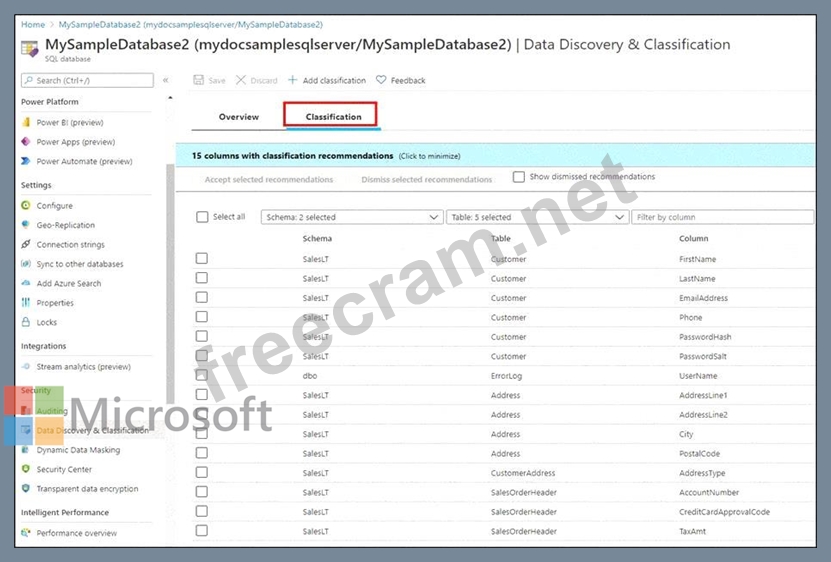Image resolution: width=831 pixels, height=562 pixels.
Task: Click the Configure icon in Settings
Action: pos(25,205)
